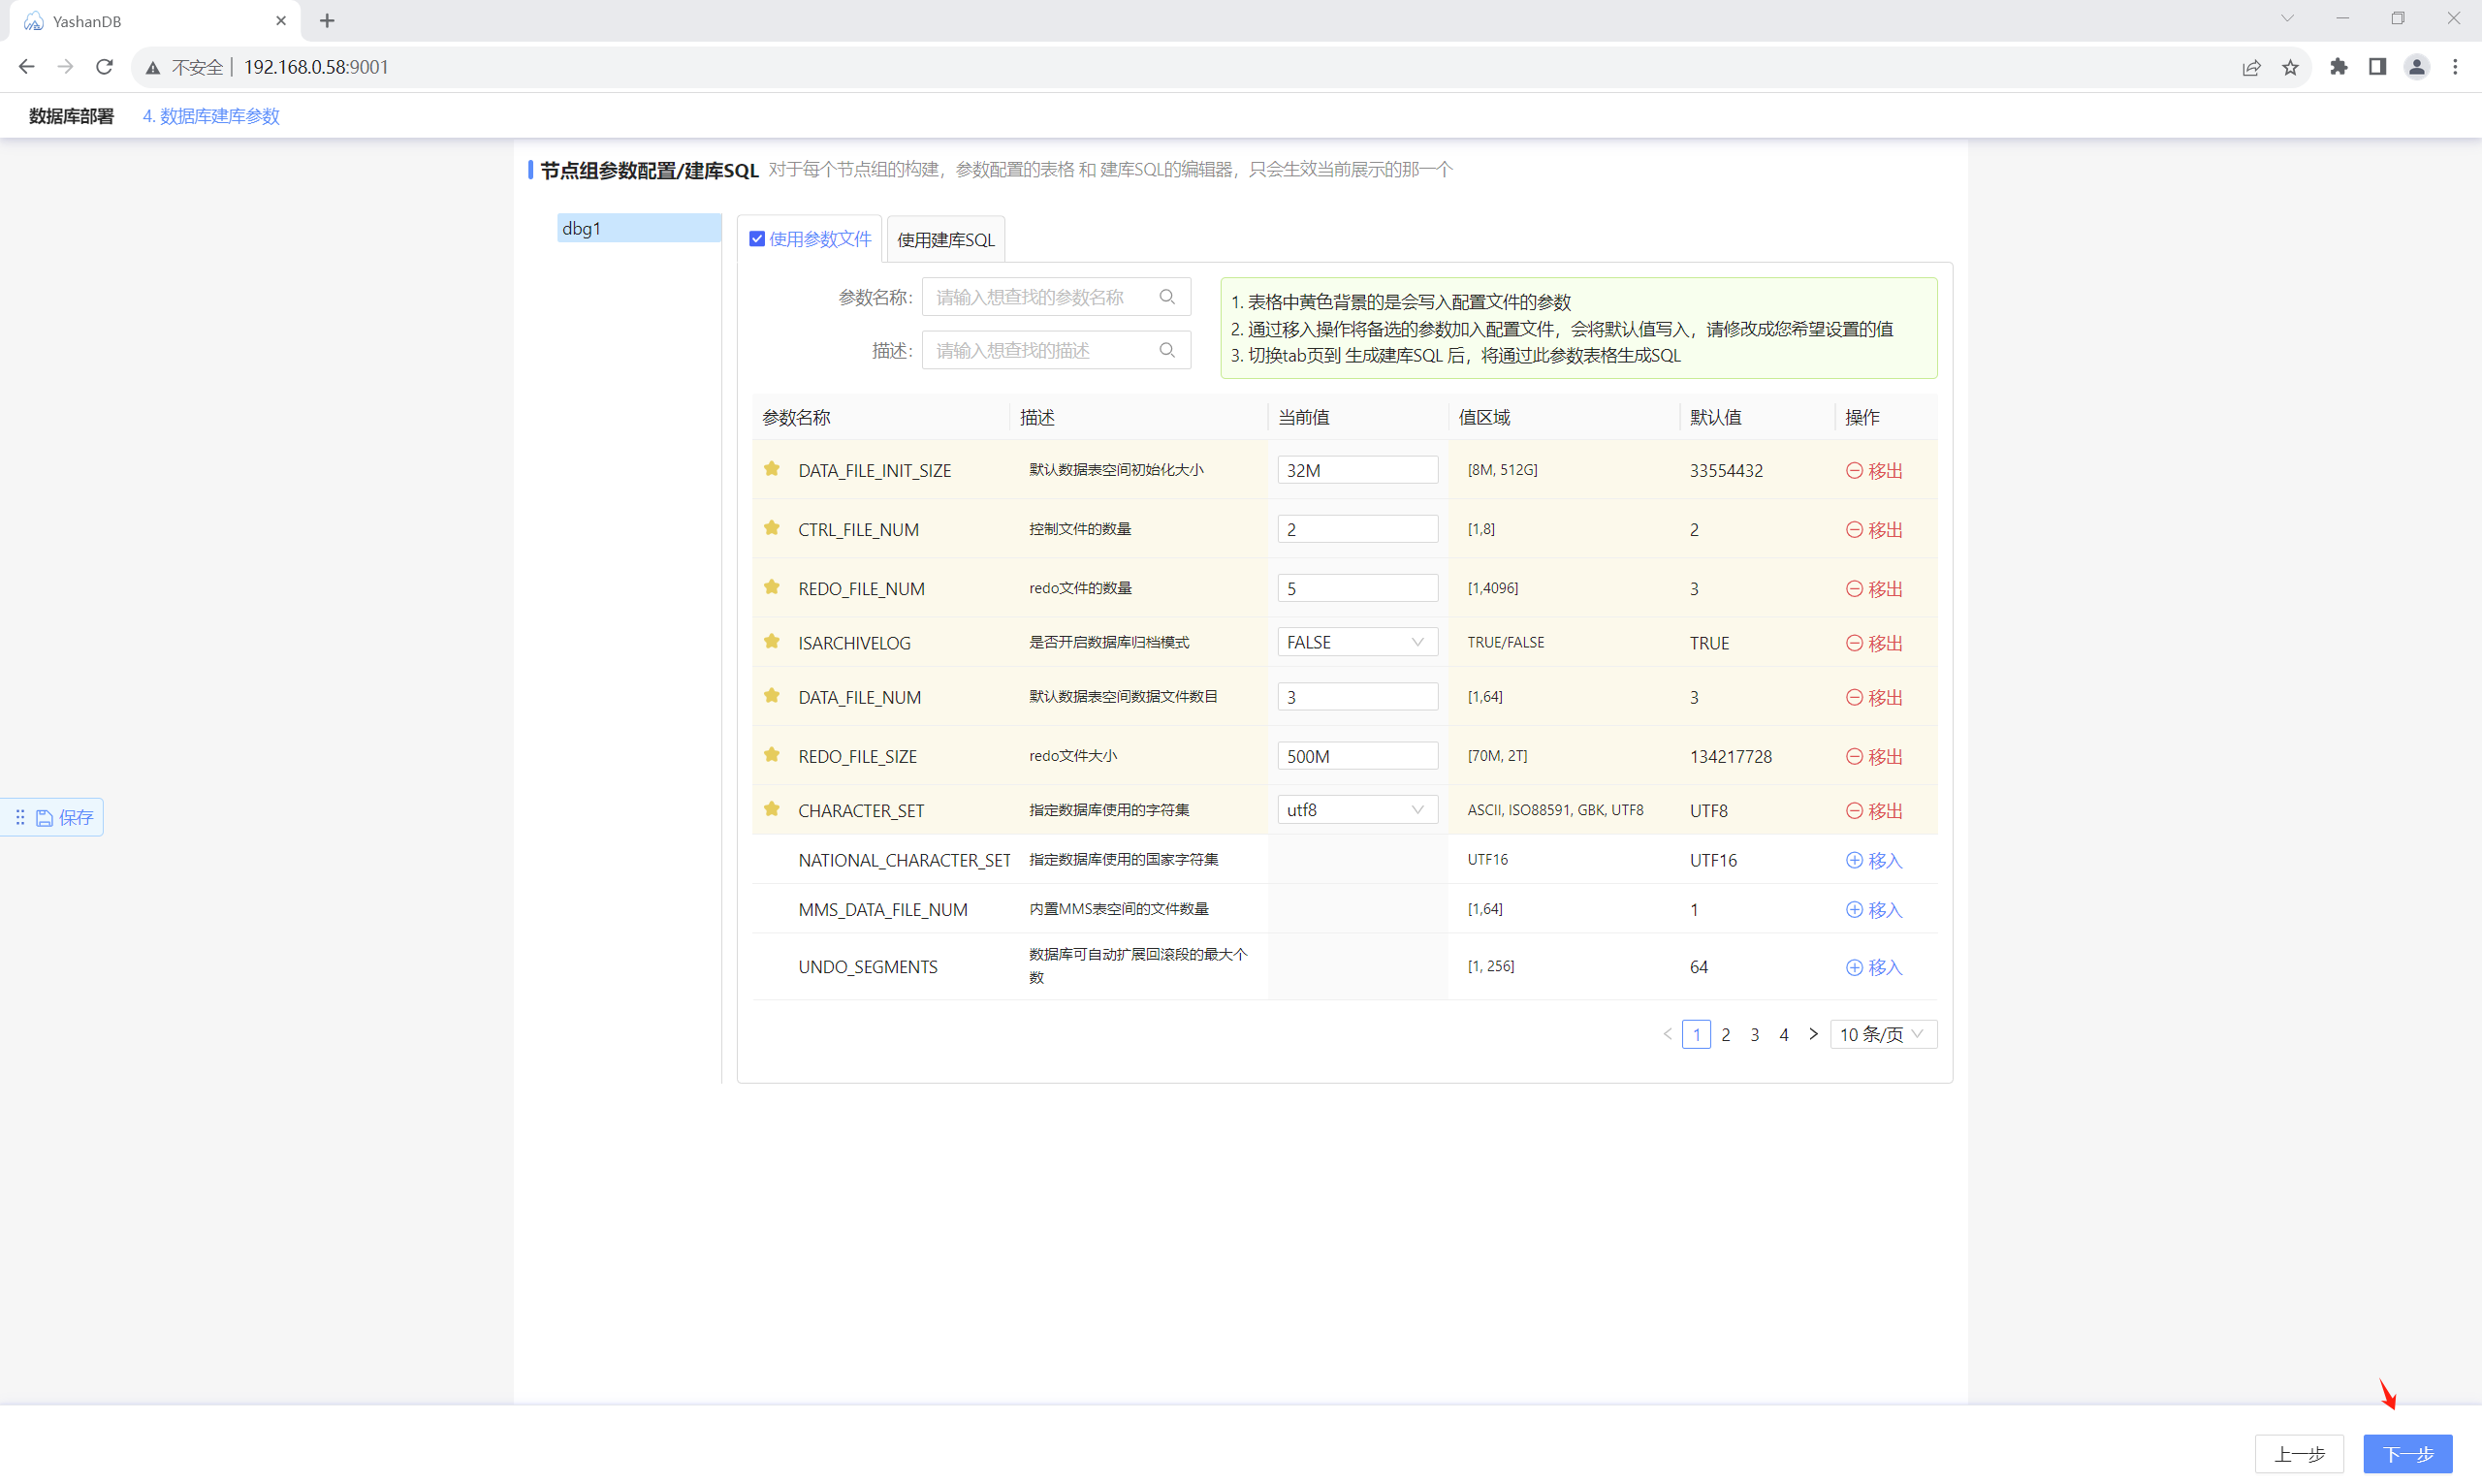
Task: Go to page 3 of the parameter table
Action: (1754, 1034)
